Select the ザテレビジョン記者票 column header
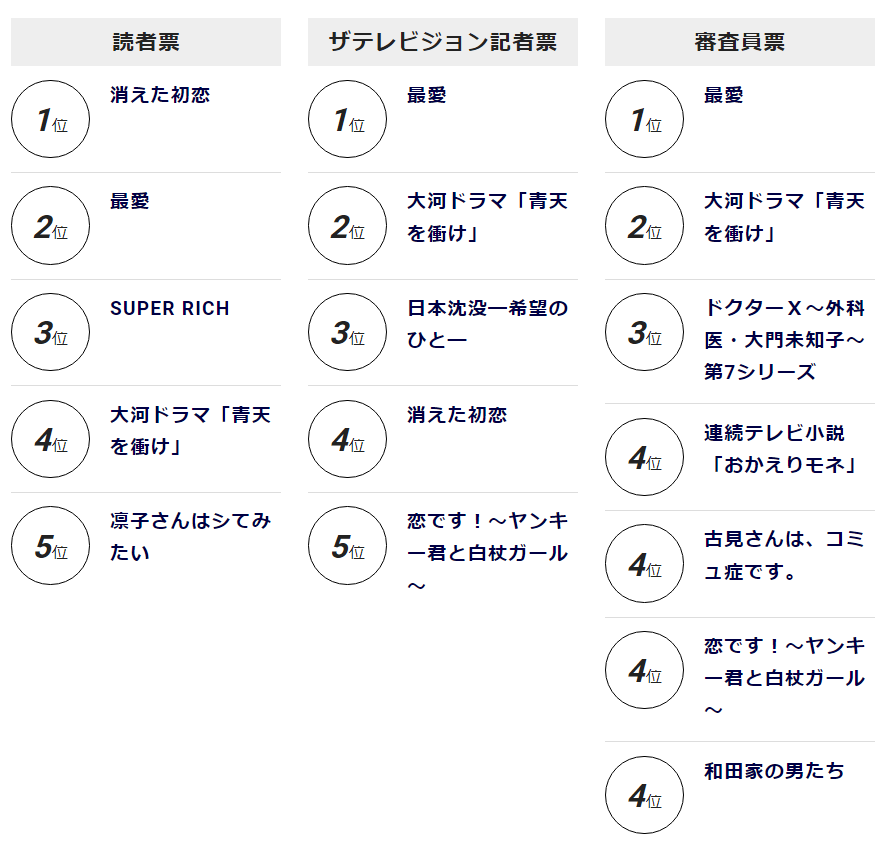Viewport: 890px width, 852px height. coord(443,42)
